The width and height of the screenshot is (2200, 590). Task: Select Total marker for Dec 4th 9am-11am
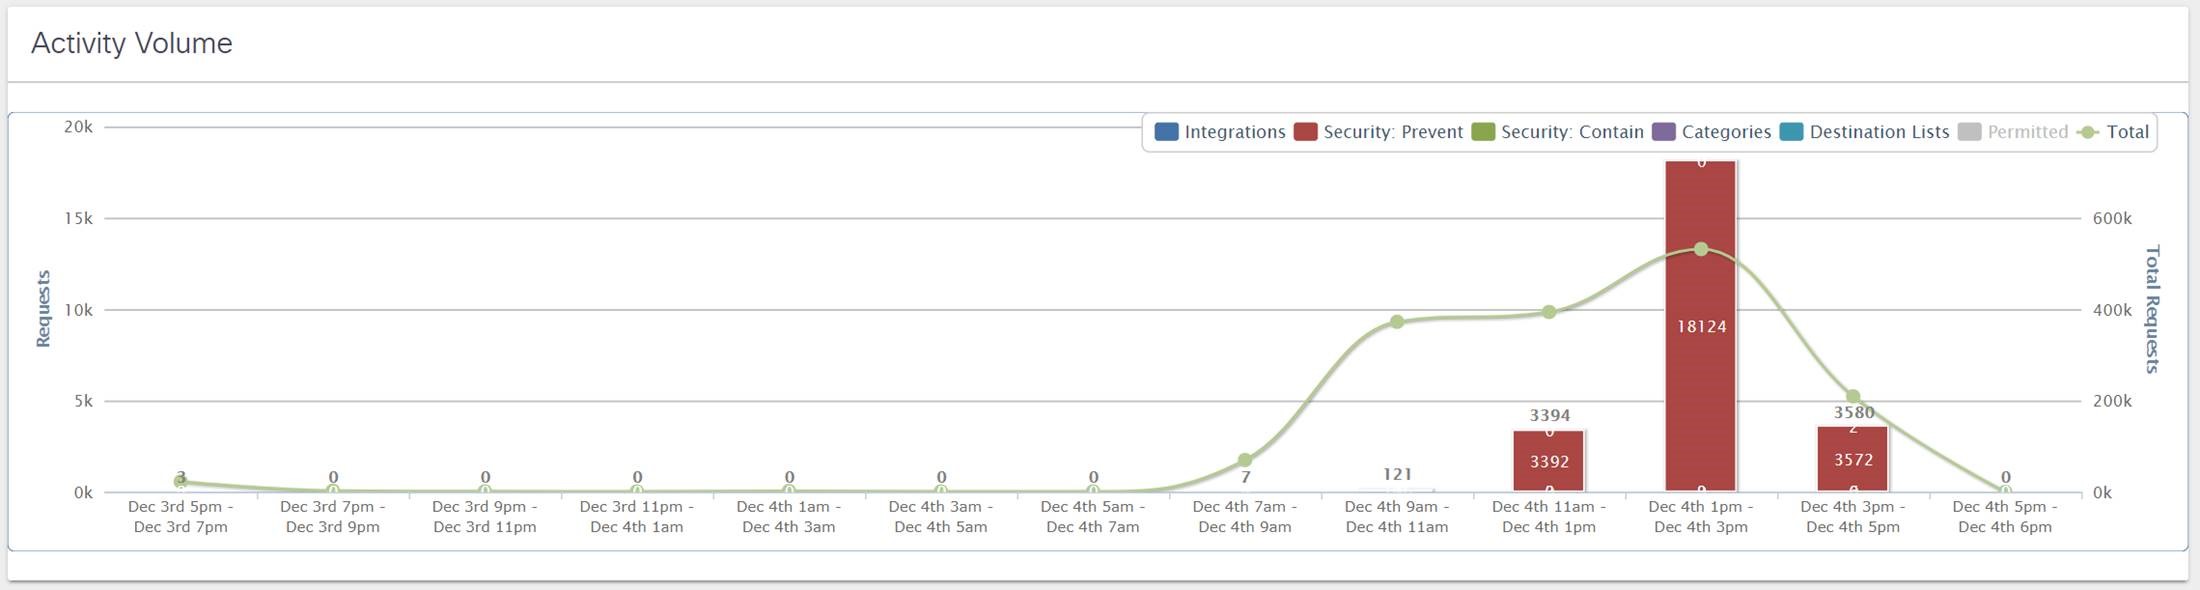pyautogui.click(x=1397, y=322)
